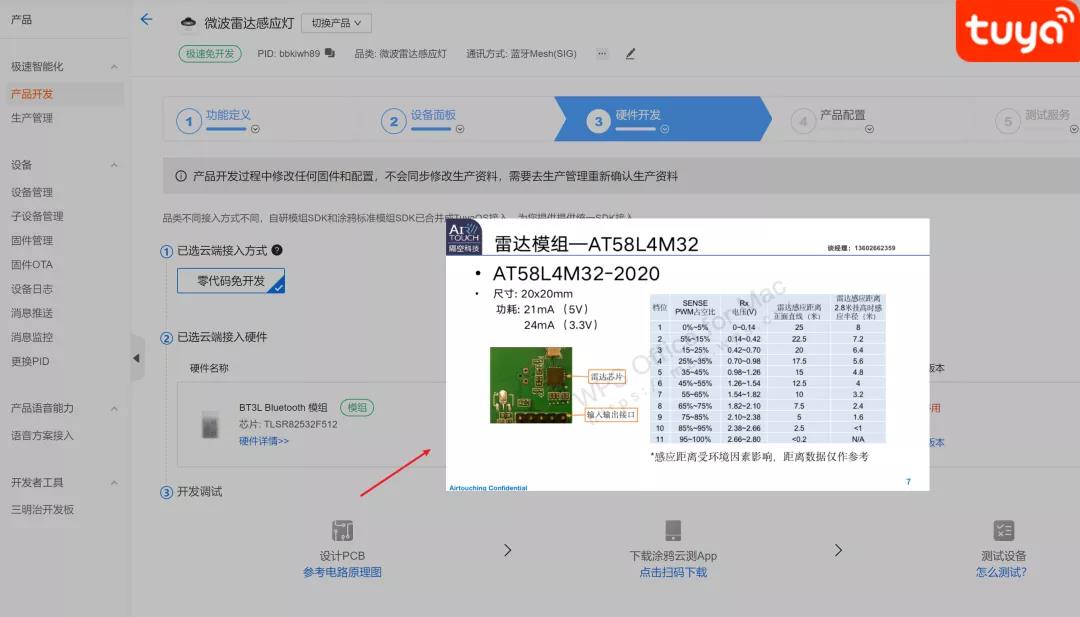The width and height of the screenshot is (1080, 617).
Task: Open 更换PID in sidebar
Action: point(30,361)
